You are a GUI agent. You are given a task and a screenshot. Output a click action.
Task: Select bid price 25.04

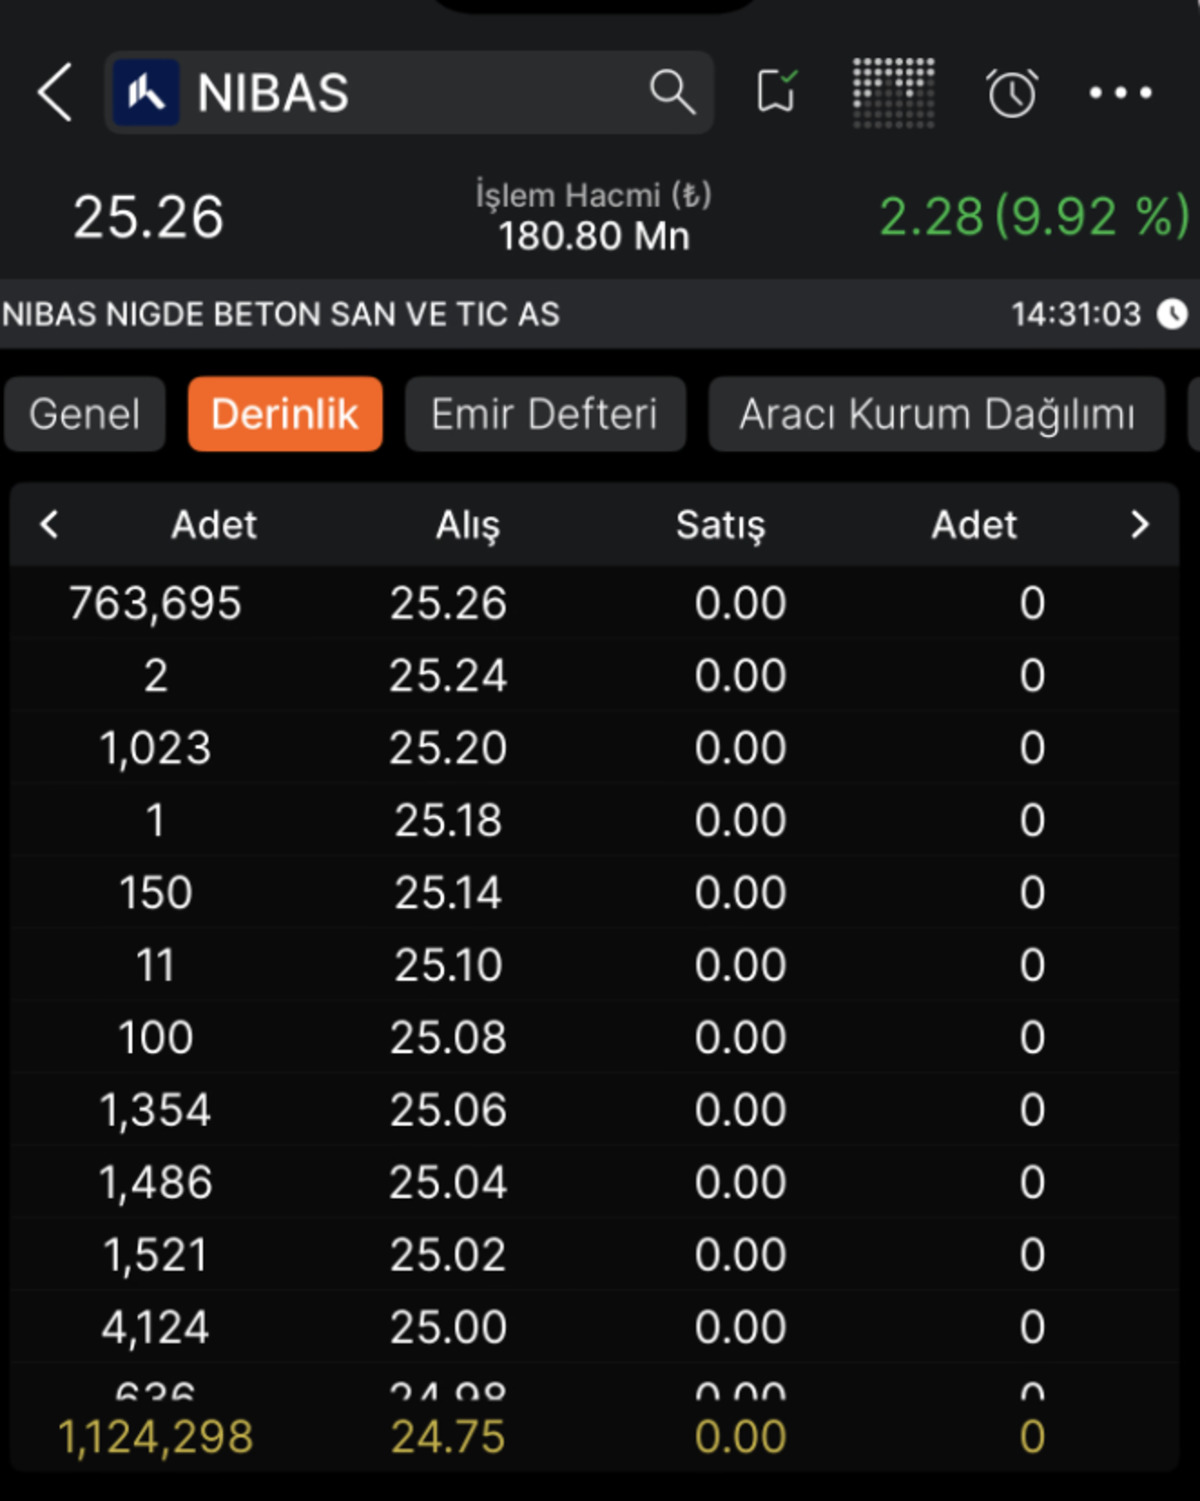[x=448, y=1182]
